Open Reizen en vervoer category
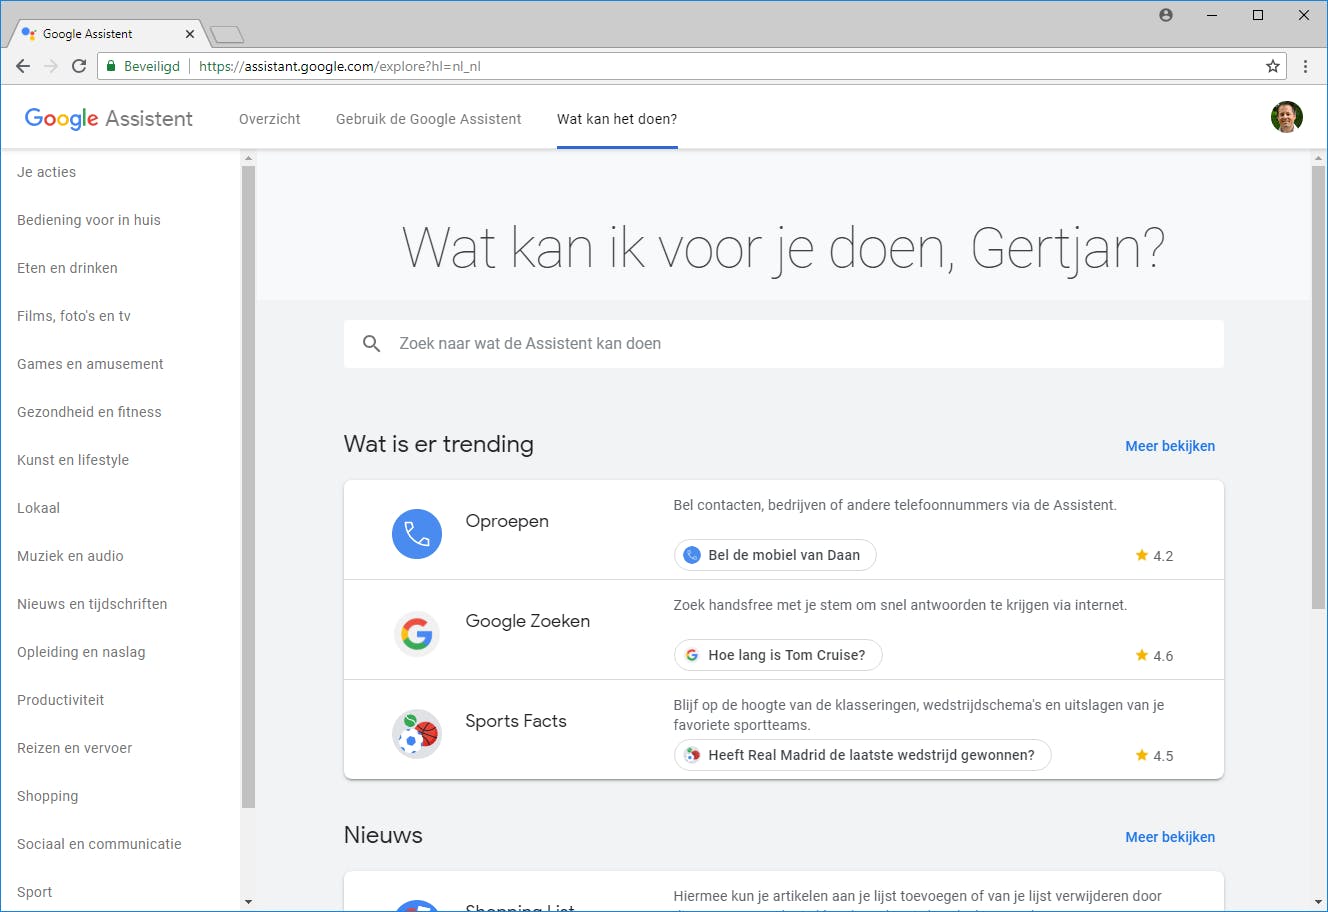The width and height of the screenshot is (1328, 912). click(x=75, y=748)
